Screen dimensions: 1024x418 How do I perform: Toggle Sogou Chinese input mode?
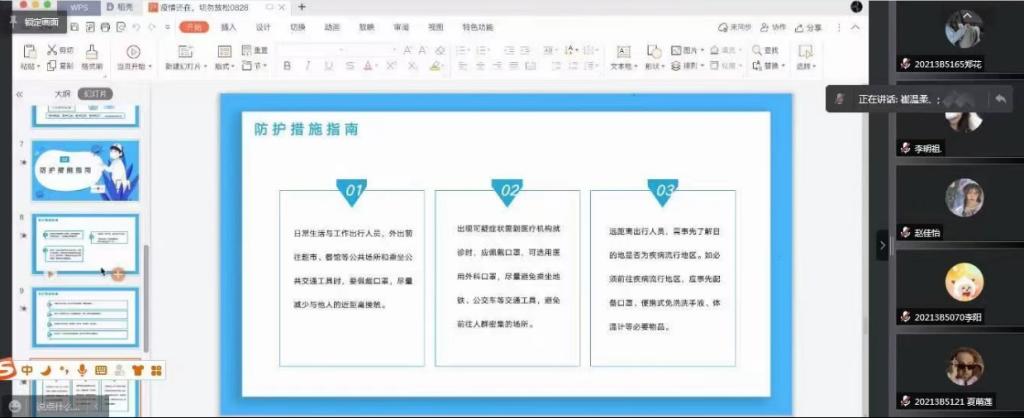pos(27,370)
